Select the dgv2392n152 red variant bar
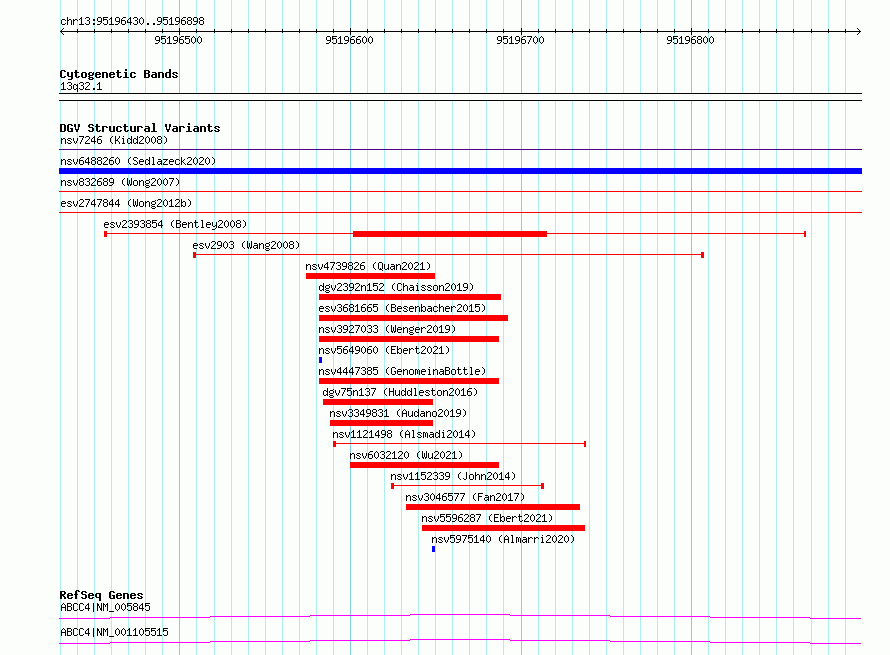Screen dimensions: 890x655 (410, 297)
